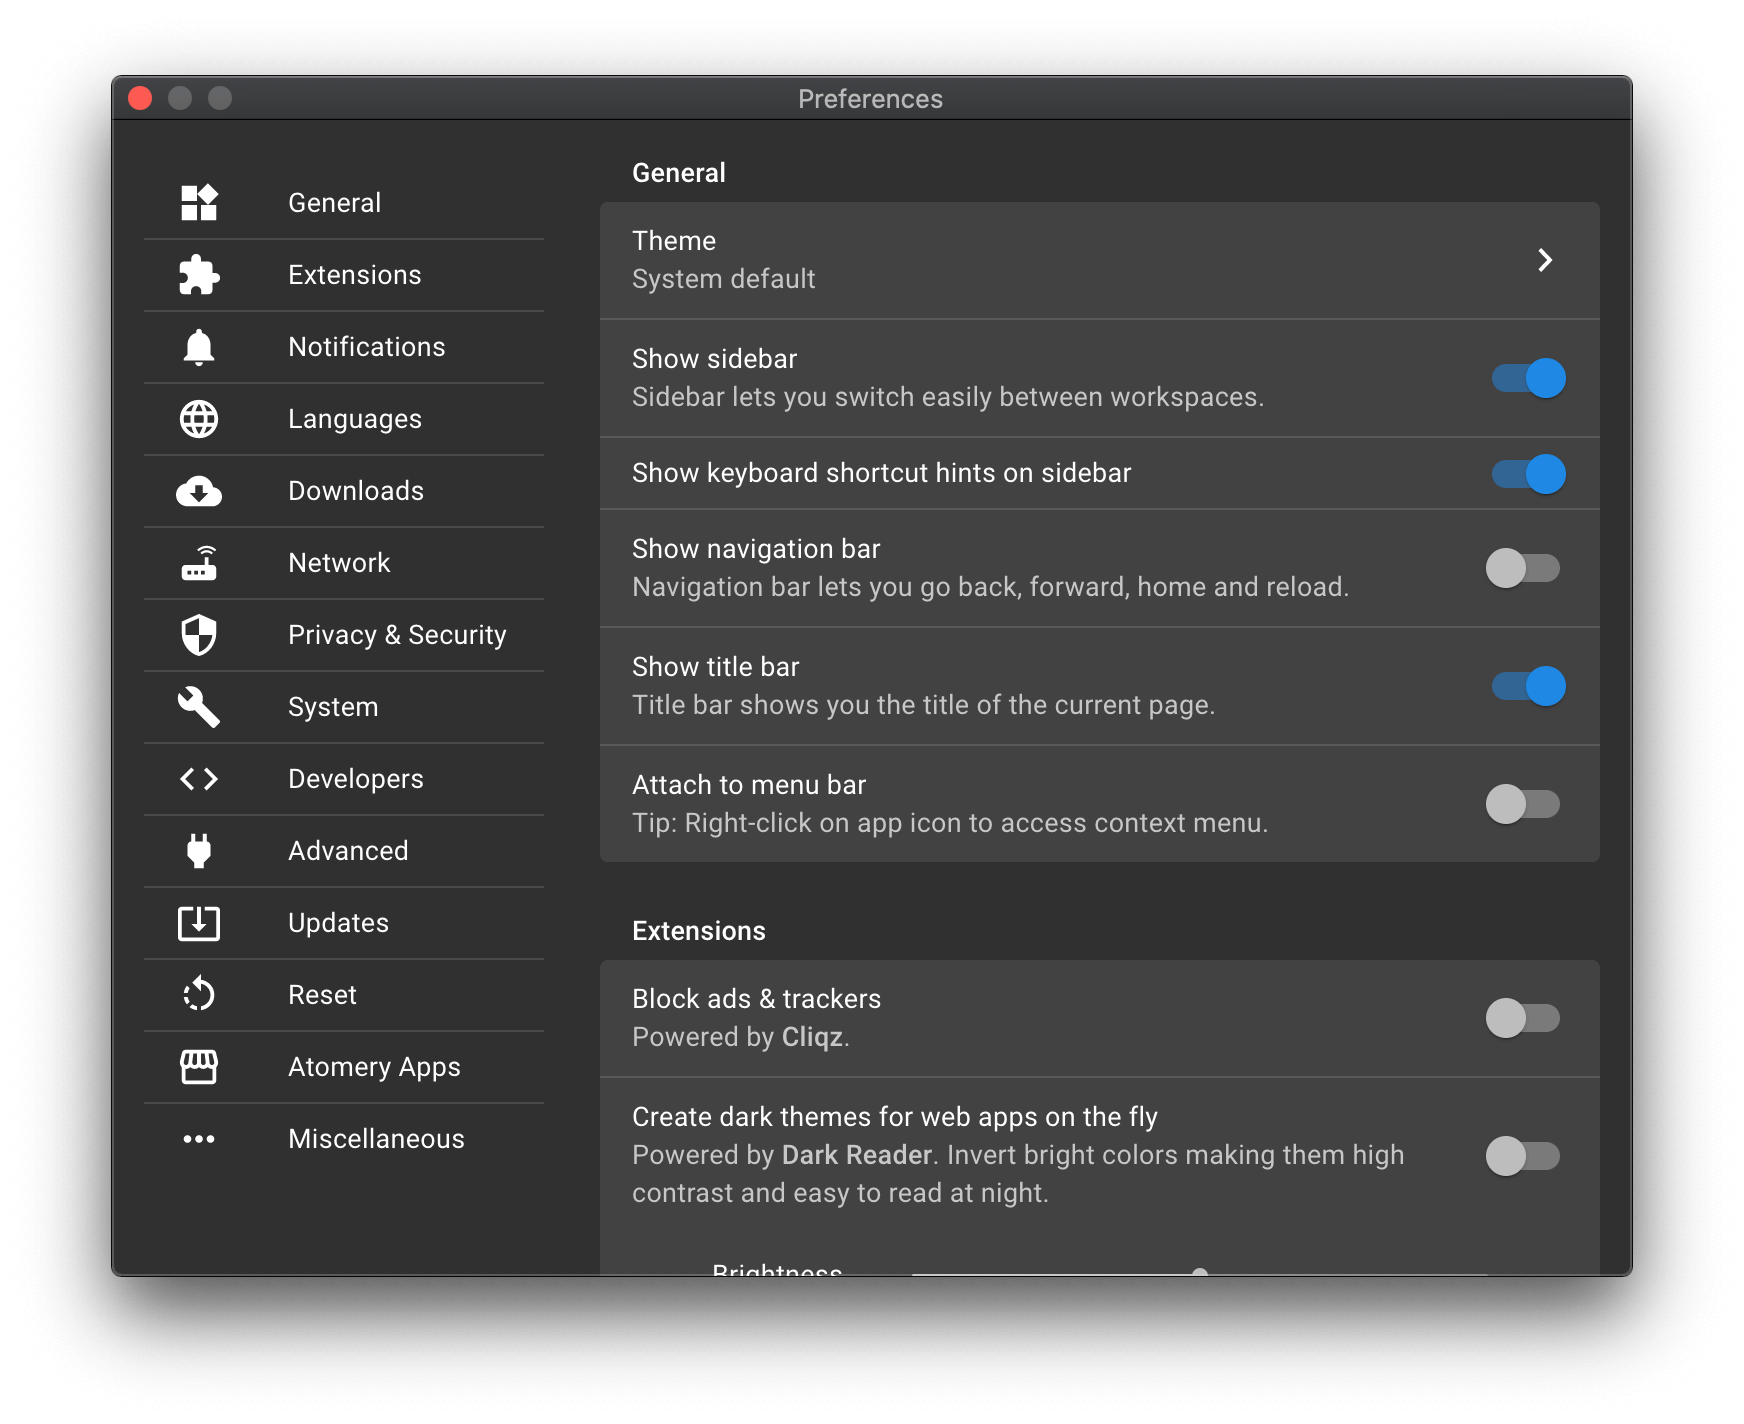Click the Reset circular arrow icon
Image resolution: width=1744 pixels, height=1424 pixels.
pos(199,995)
